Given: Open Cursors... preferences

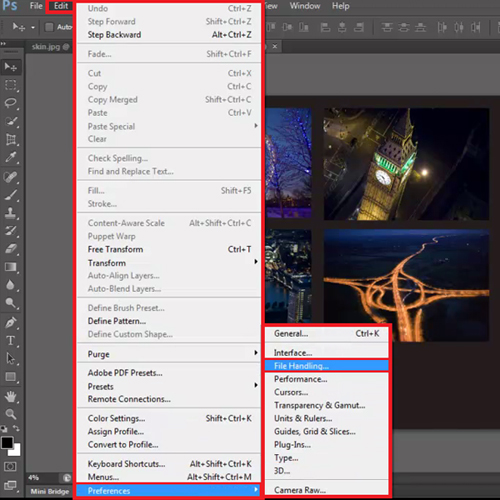Looking at the screenshot, I should coord(327,392).
